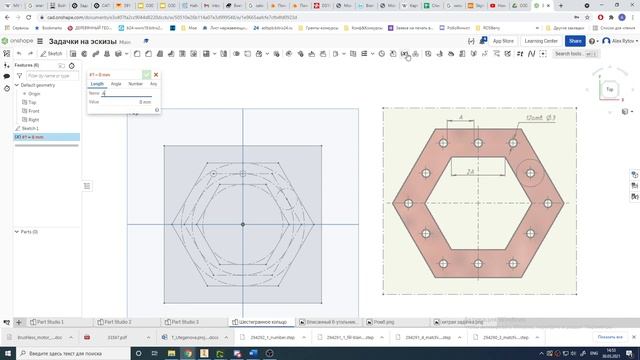The width and height of the screenshot is (640, 360).
Task: Select the Transform tool
Action: [x=259, y=54]
